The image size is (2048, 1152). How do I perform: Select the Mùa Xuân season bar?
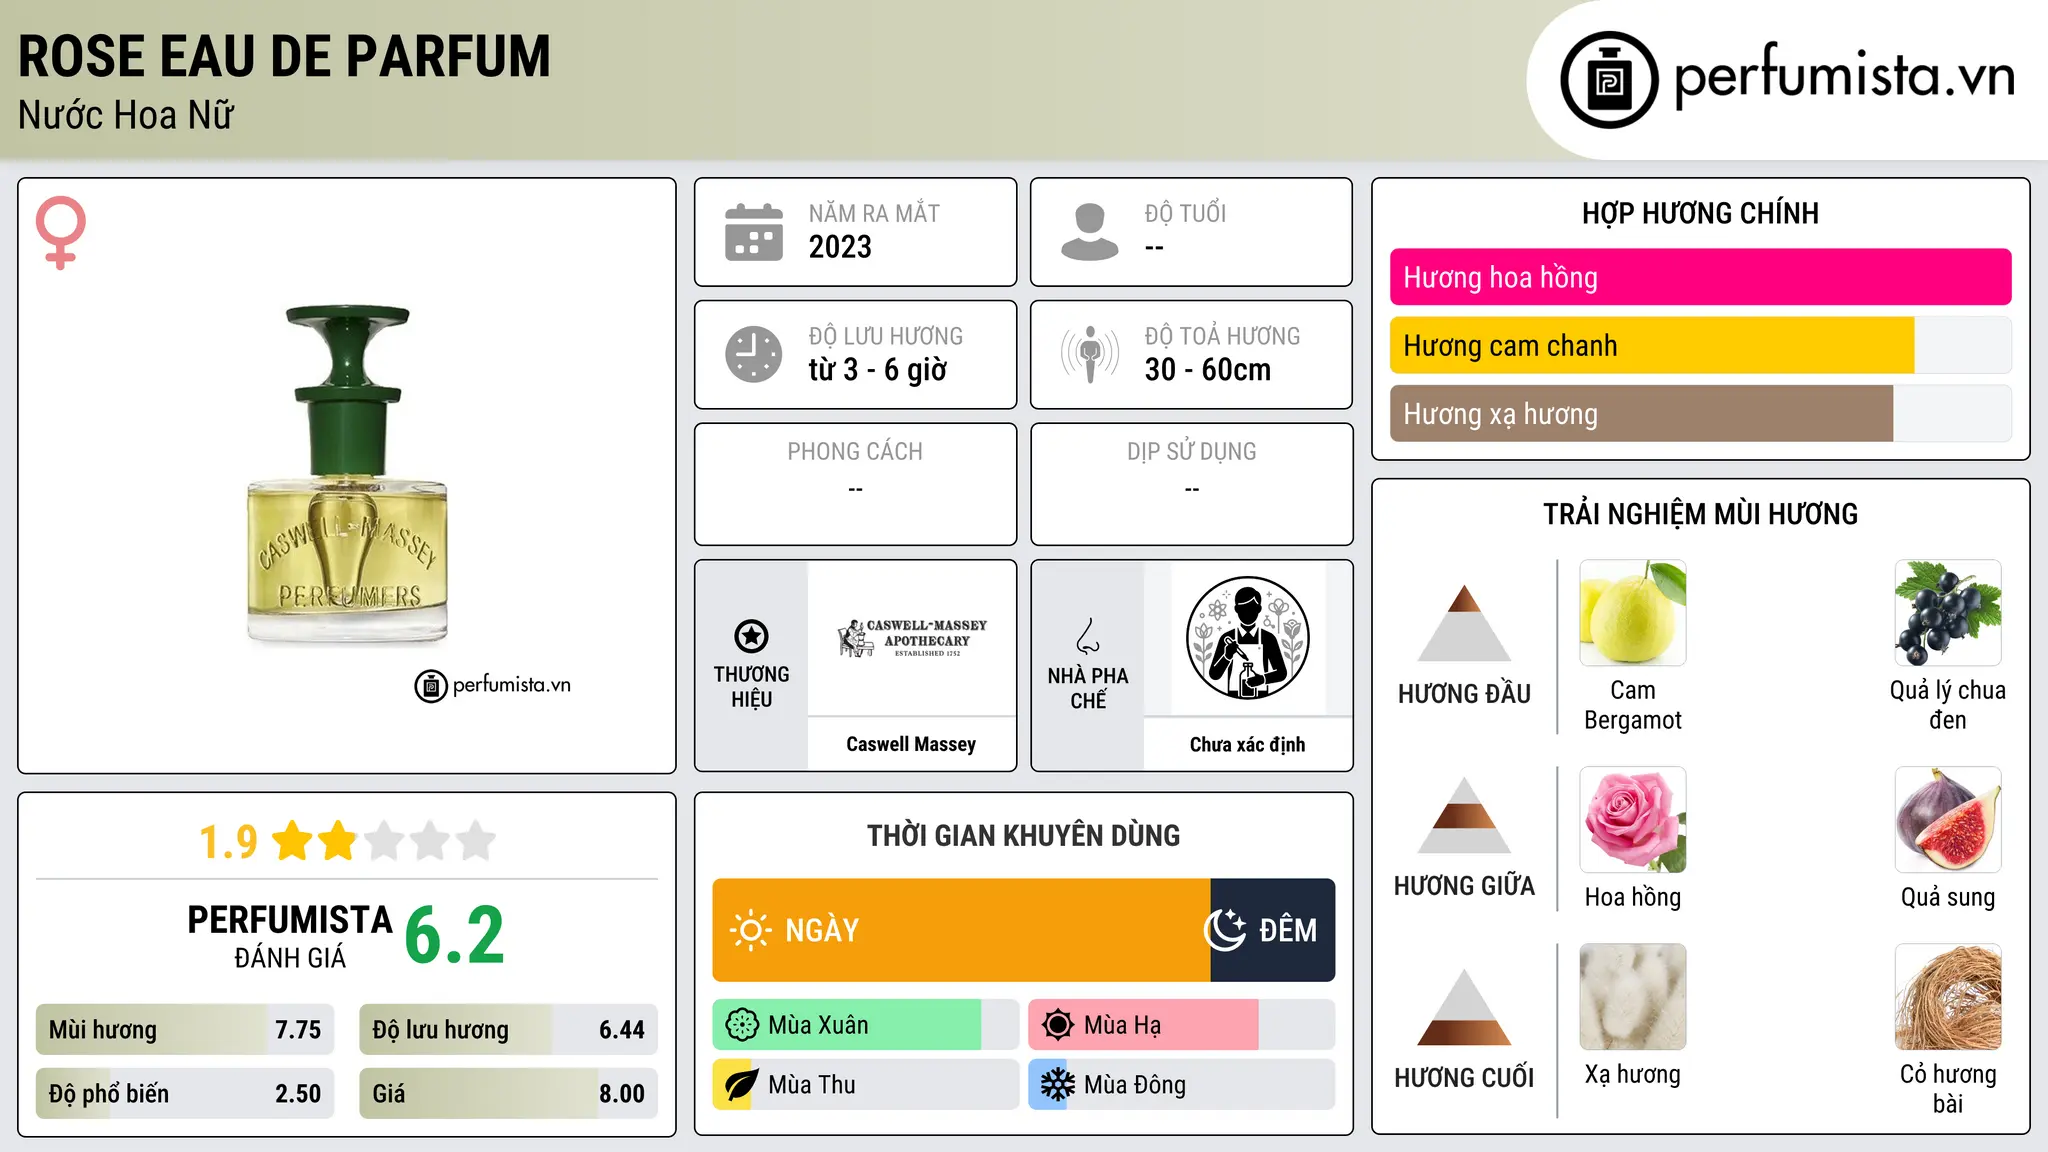866,1025
